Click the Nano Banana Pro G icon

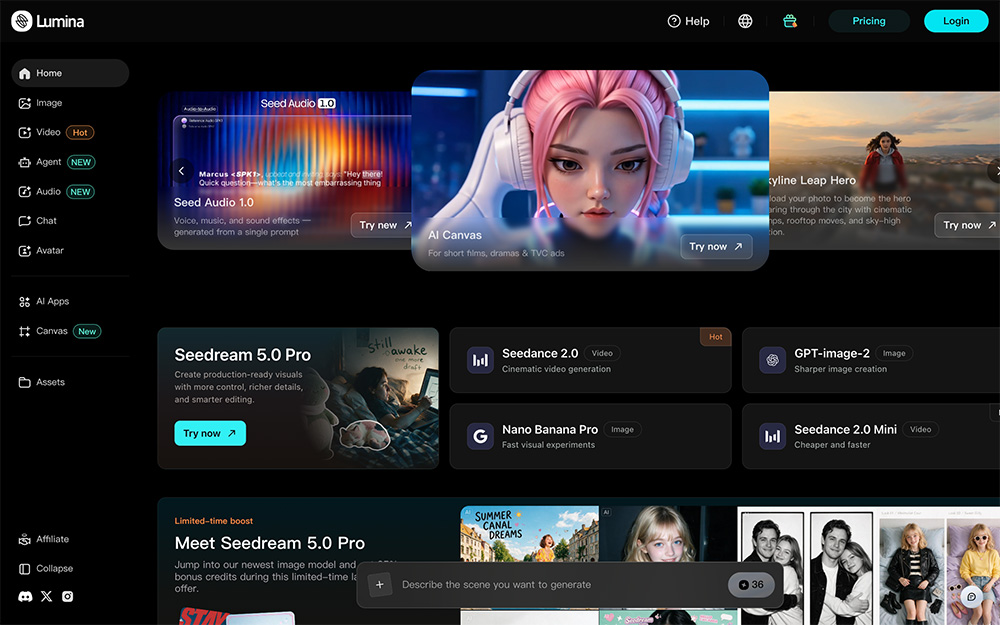[480, 436]
